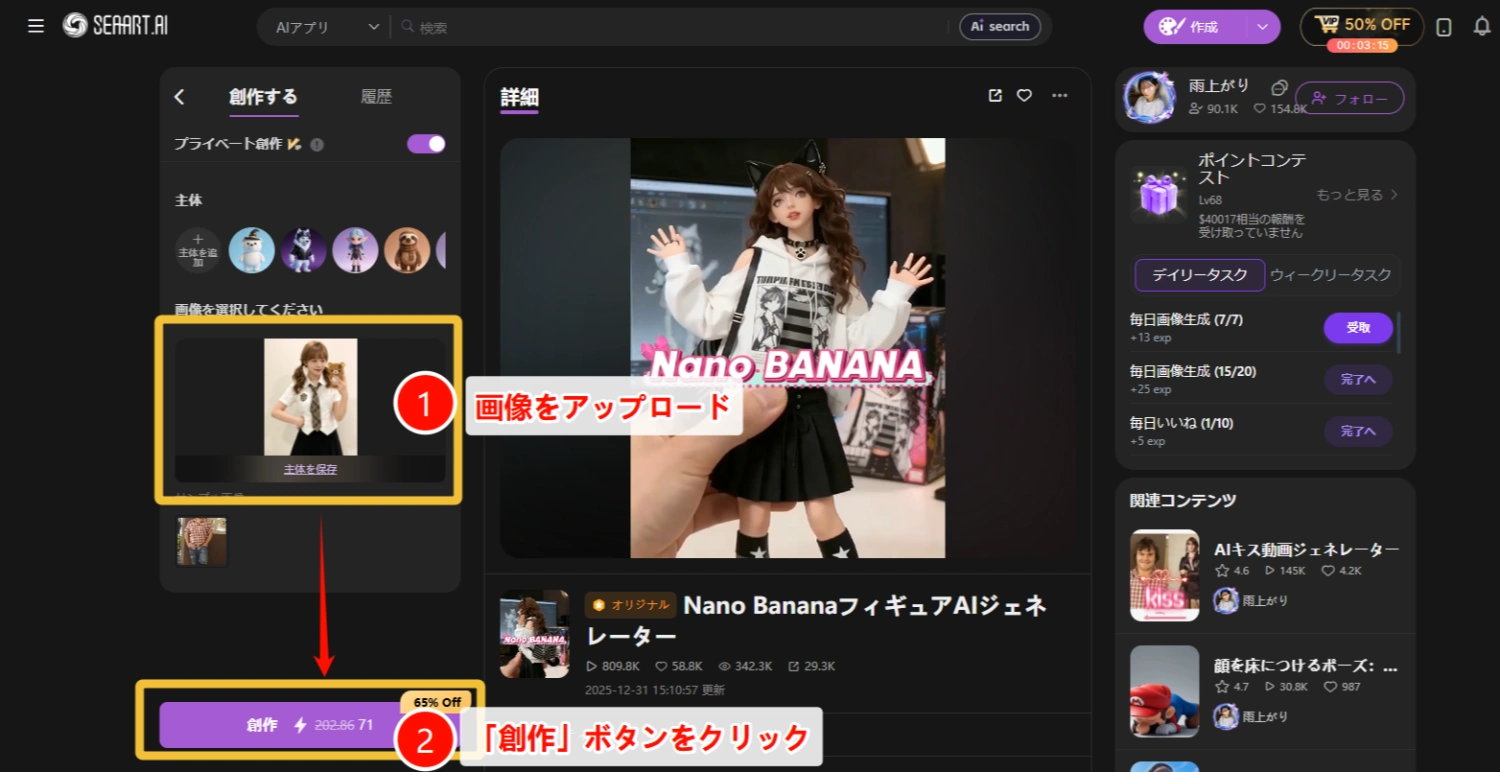Click the 342.3K views count

744,666
